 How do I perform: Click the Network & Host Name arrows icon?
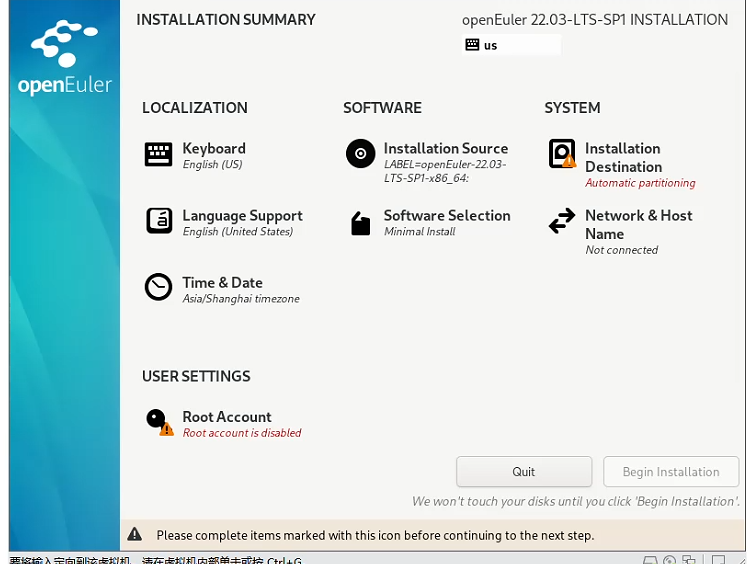tap(562, 220)
